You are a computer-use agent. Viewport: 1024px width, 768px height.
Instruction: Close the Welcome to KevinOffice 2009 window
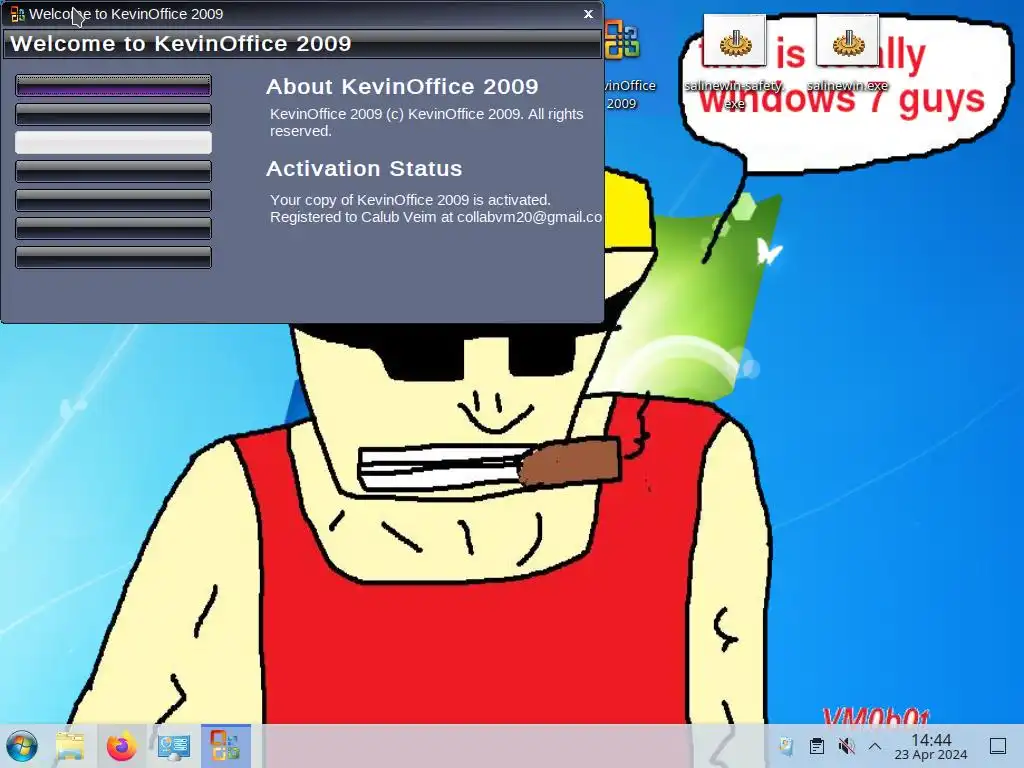pos(588,14)
